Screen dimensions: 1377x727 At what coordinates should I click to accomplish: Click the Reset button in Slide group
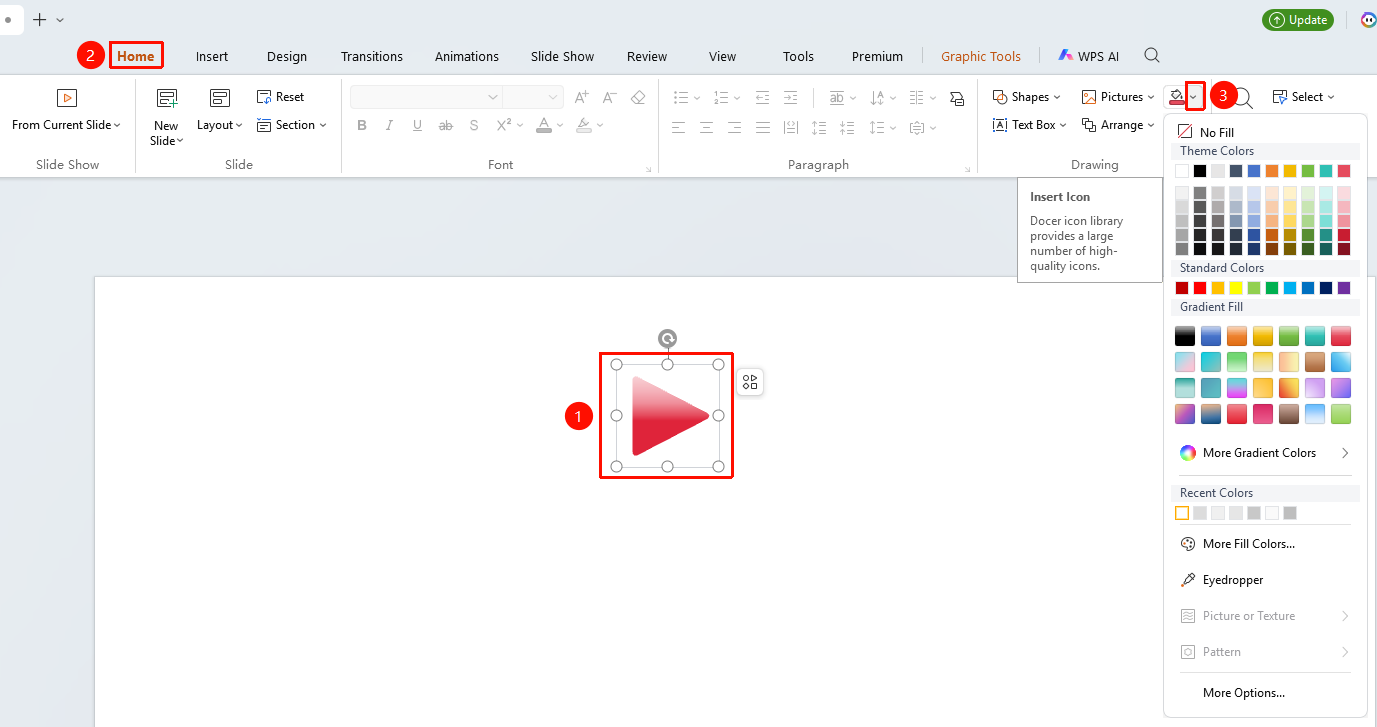point(281,97)
